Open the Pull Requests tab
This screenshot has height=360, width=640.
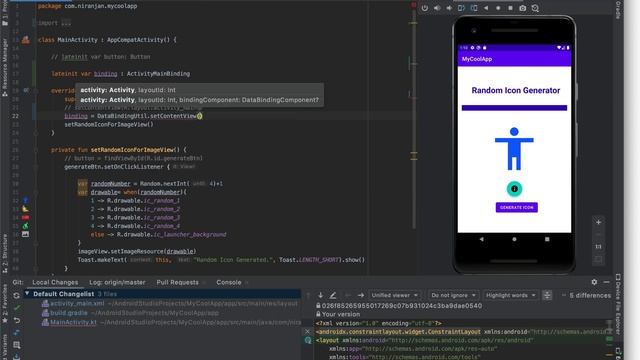tap(177, 282)
